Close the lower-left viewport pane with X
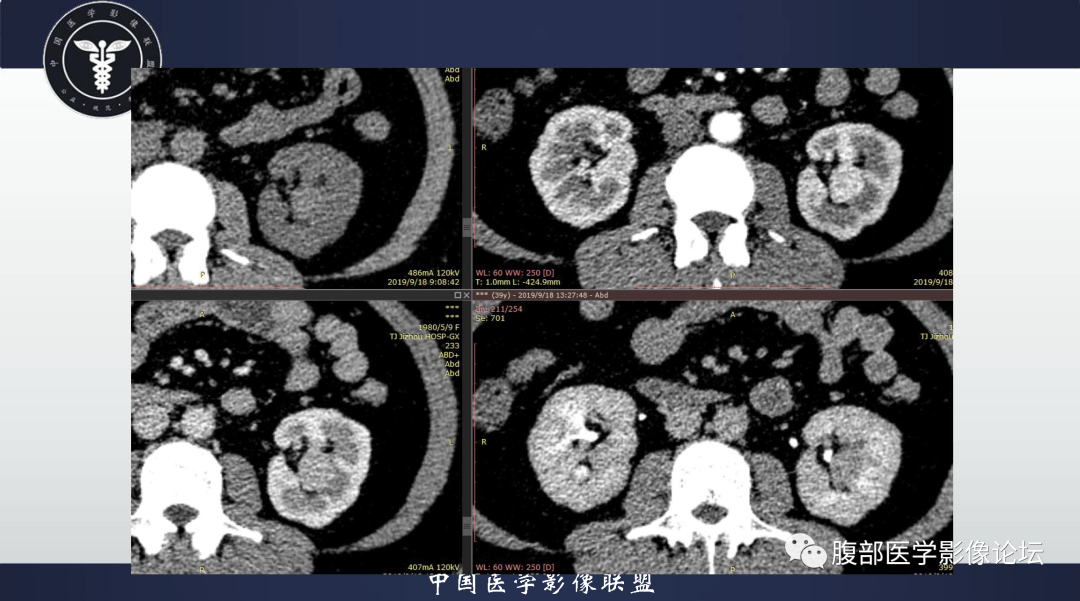 coord(466,295)
